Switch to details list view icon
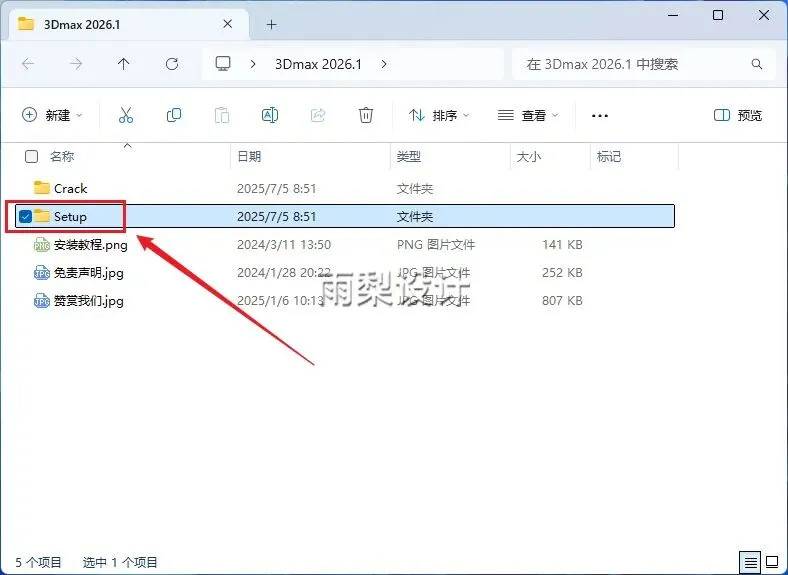The width and height of the screenshot is (788, 575). coord(750,562)
